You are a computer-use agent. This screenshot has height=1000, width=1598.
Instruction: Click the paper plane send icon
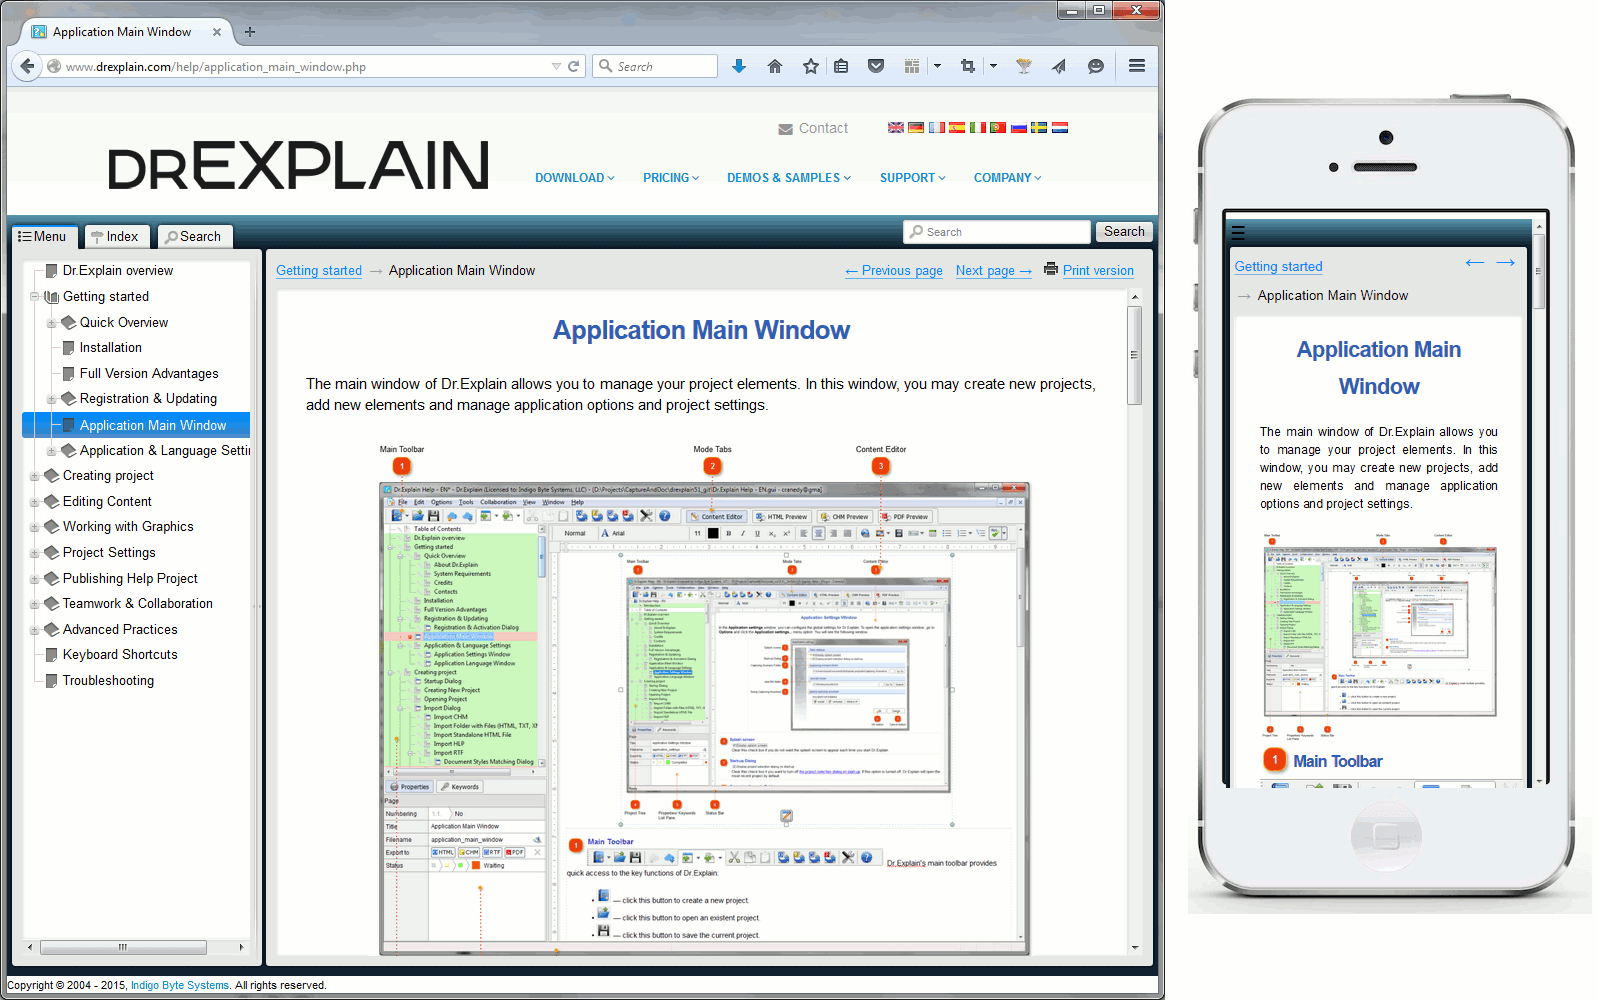pyautogui.click(x=1059, y=66)
